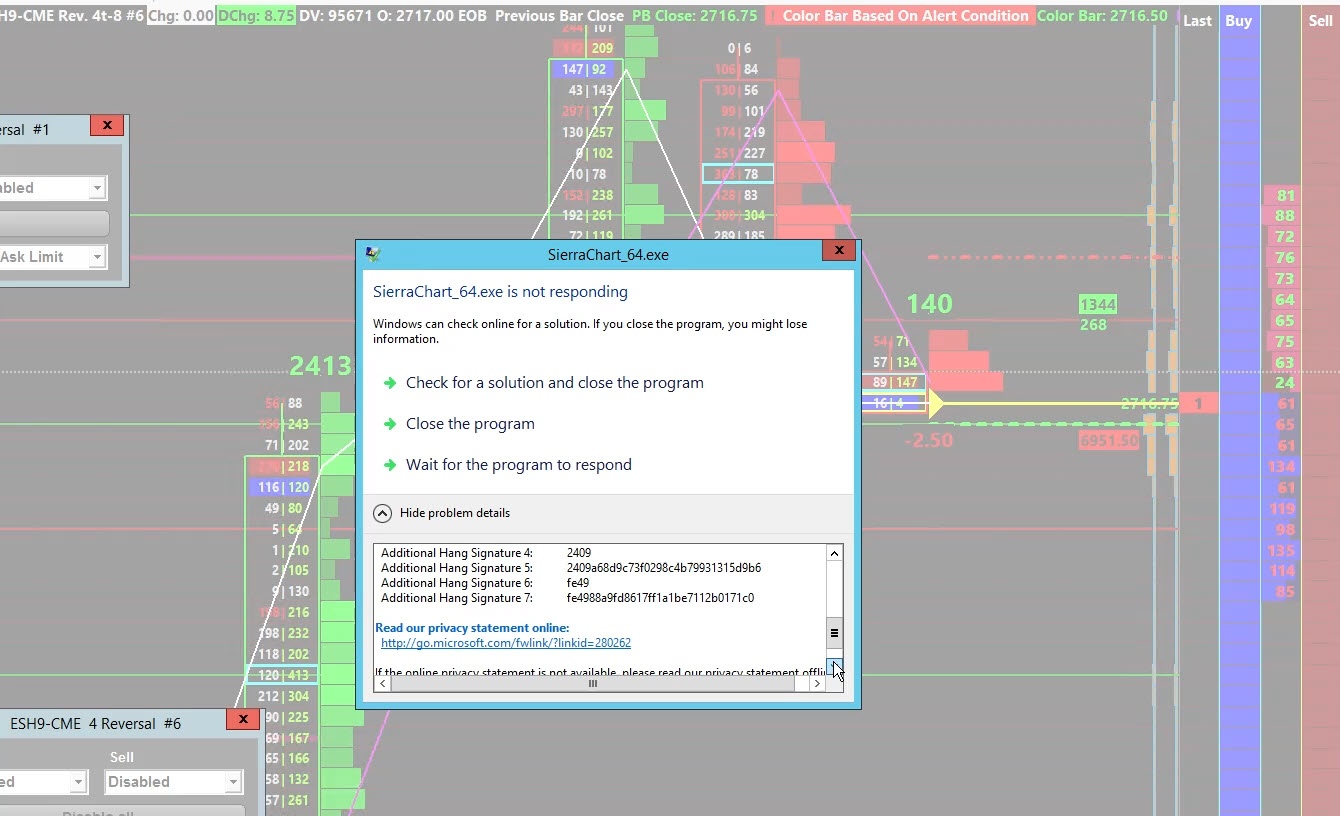The image size is (1340, 816).
Task: Click the blank button in the Reversal #1 window
Action: click(53, 223)
